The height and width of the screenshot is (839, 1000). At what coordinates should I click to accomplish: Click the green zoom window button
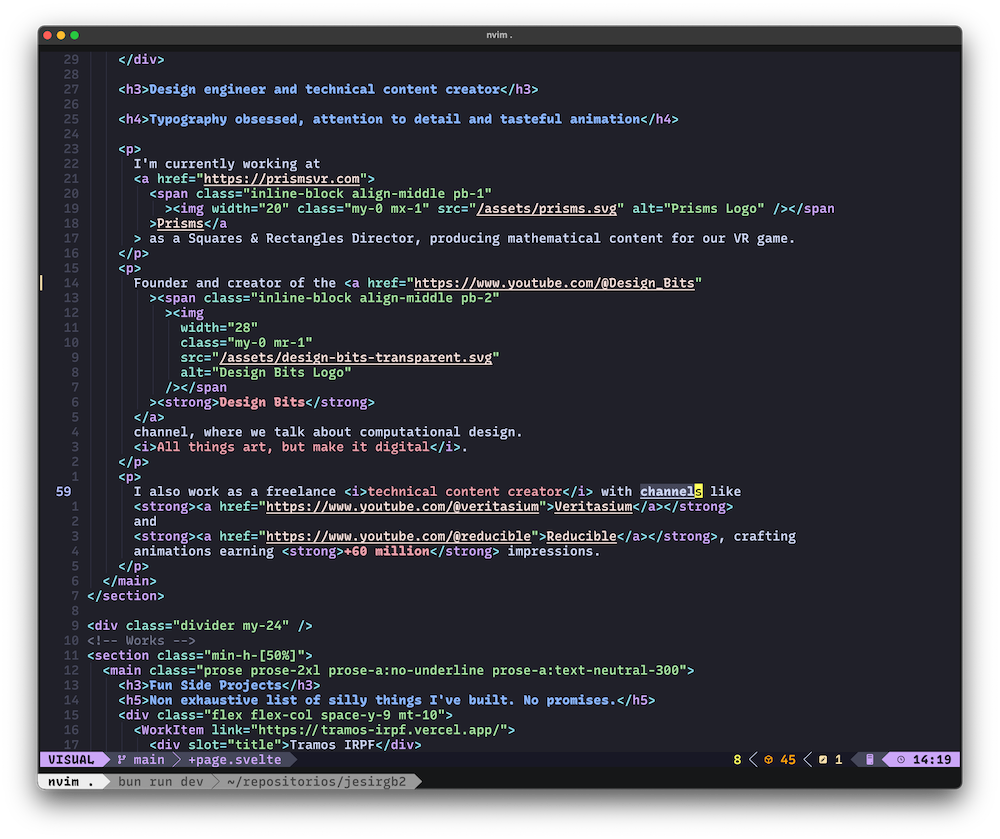tap(75, 35)
